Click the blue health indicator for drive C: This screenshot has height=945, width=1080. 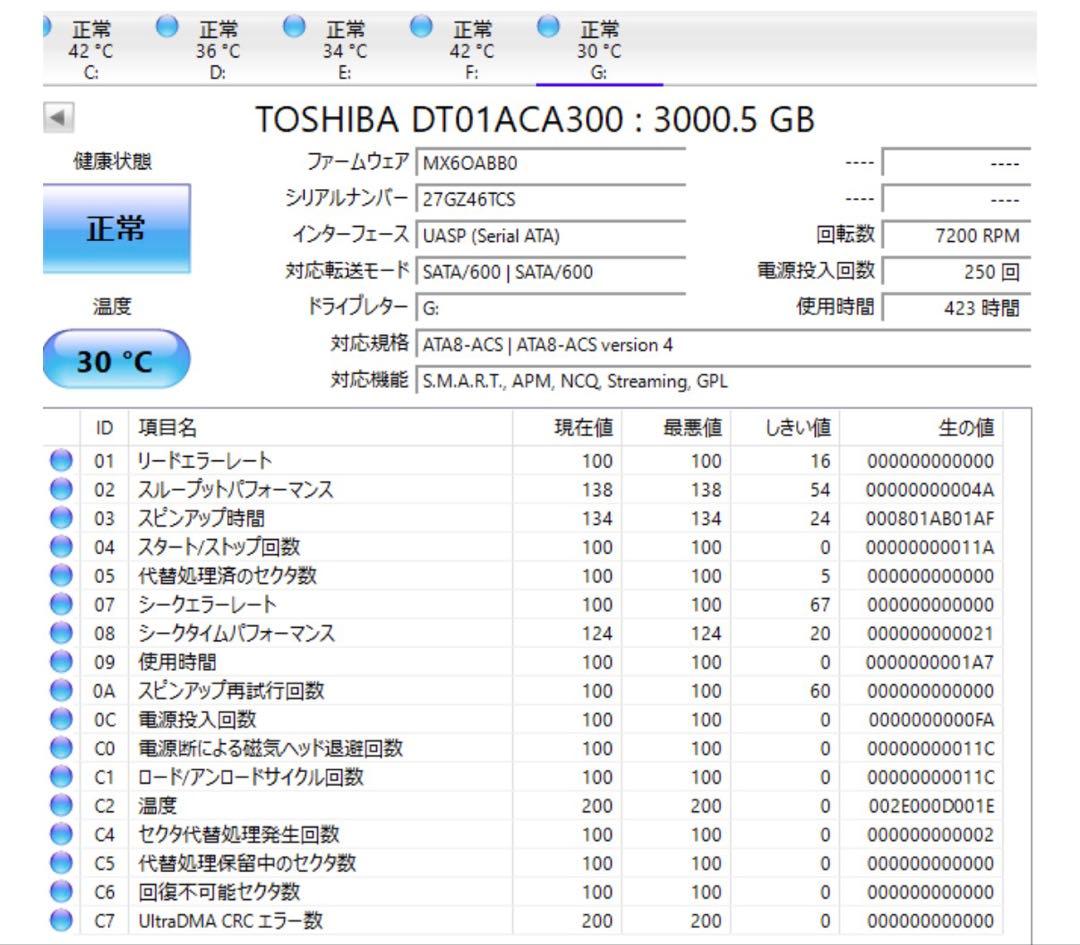[46, 27]
